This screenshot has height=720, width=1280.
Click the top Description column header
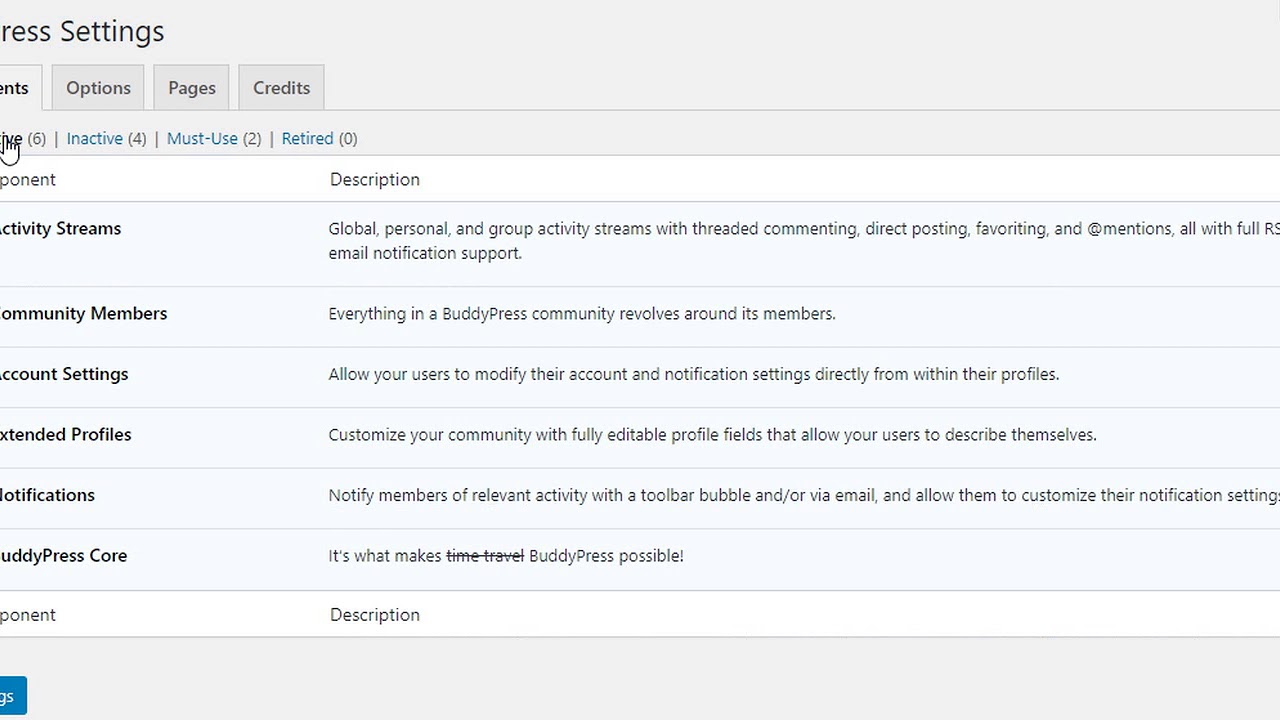point(375,180)
